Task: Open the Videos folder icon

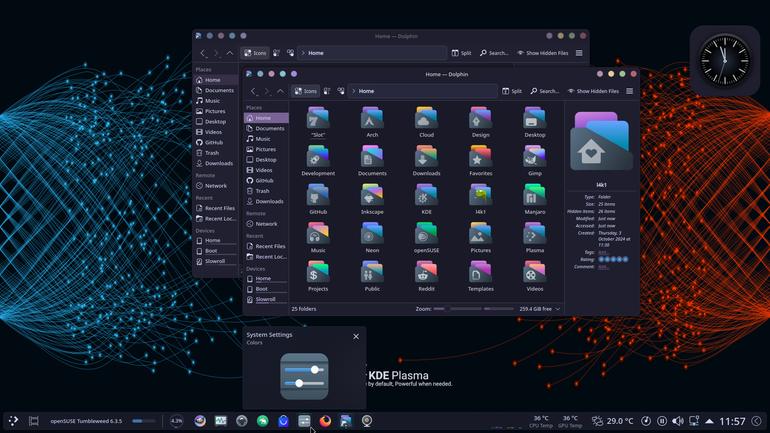Action: tap(535, 272)
